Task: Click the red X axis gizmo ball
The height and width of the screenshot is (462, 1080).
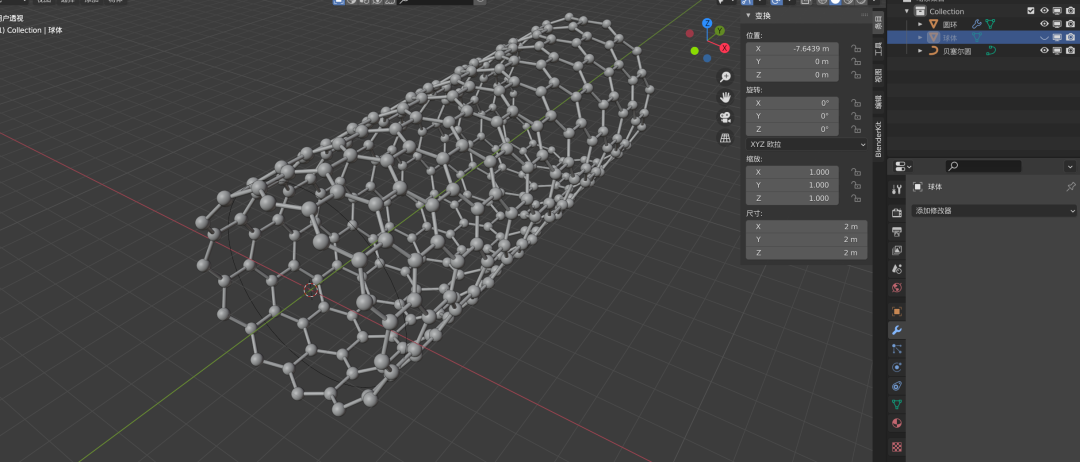Action: point(725,48)
